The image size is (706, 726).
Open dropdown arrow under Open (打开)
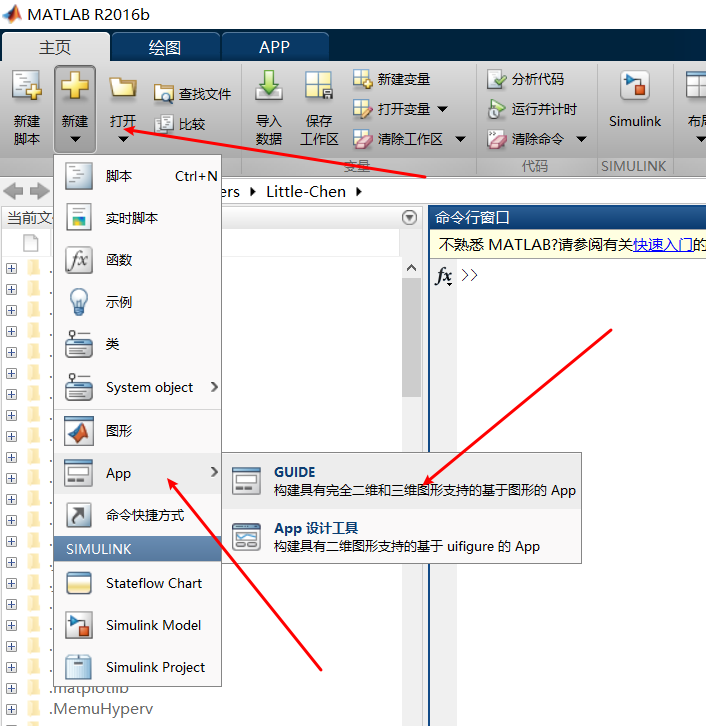123,139
